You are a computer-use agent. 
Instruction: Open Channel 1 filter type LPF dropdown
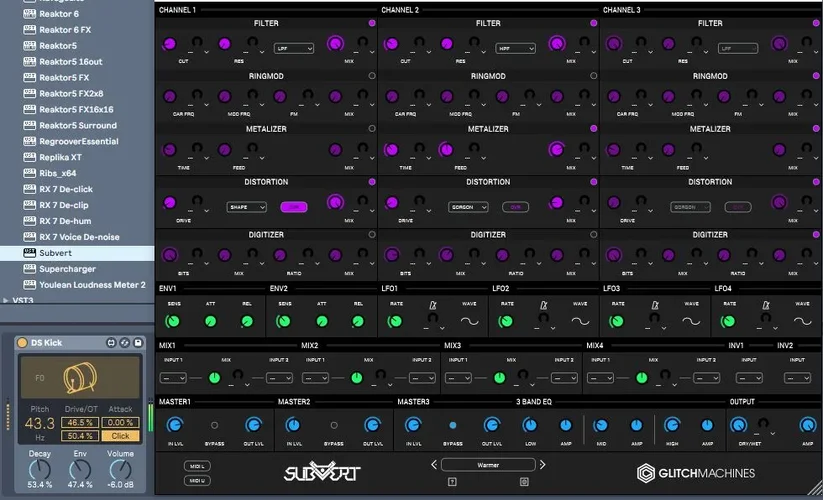tap(294, 48)
